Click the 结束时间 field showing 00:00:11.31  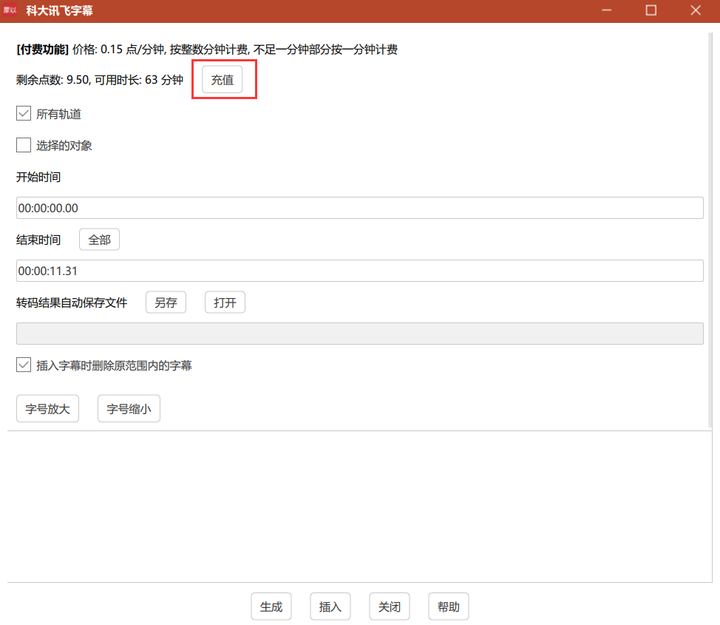tap(360, 271)
